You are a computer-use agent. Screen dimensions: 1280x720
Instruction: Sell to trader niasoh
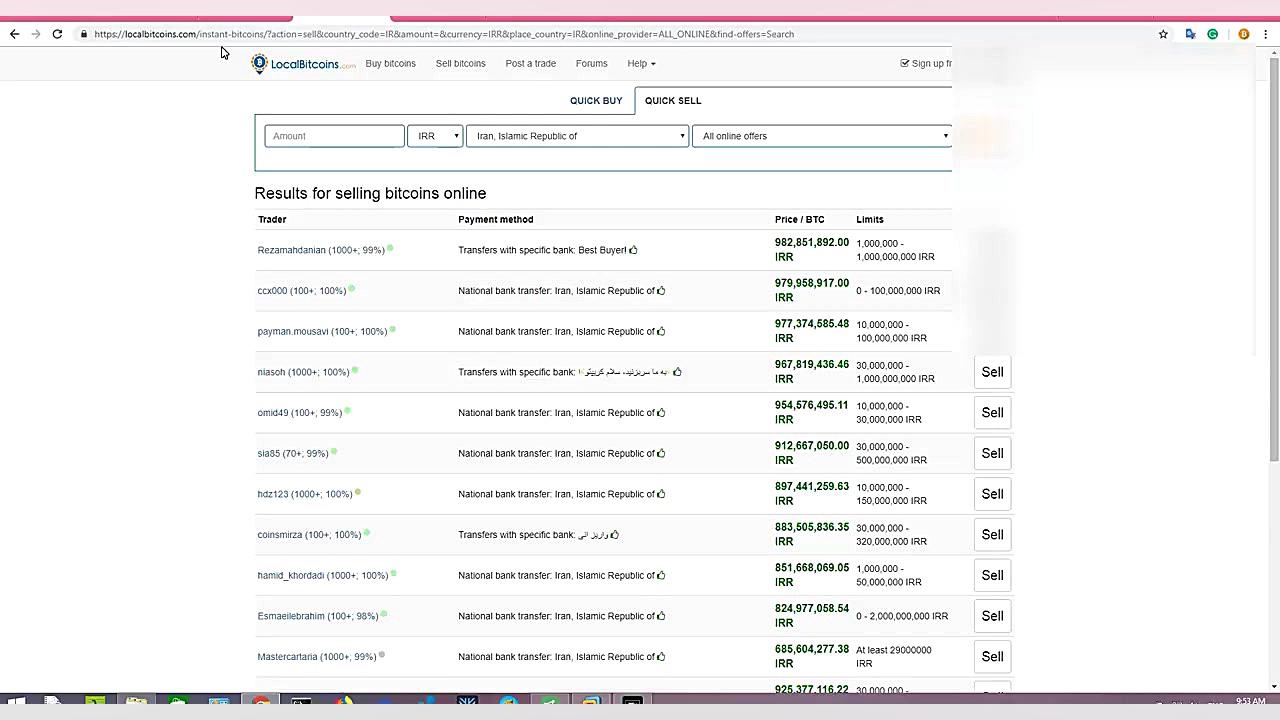coord(992,372)
